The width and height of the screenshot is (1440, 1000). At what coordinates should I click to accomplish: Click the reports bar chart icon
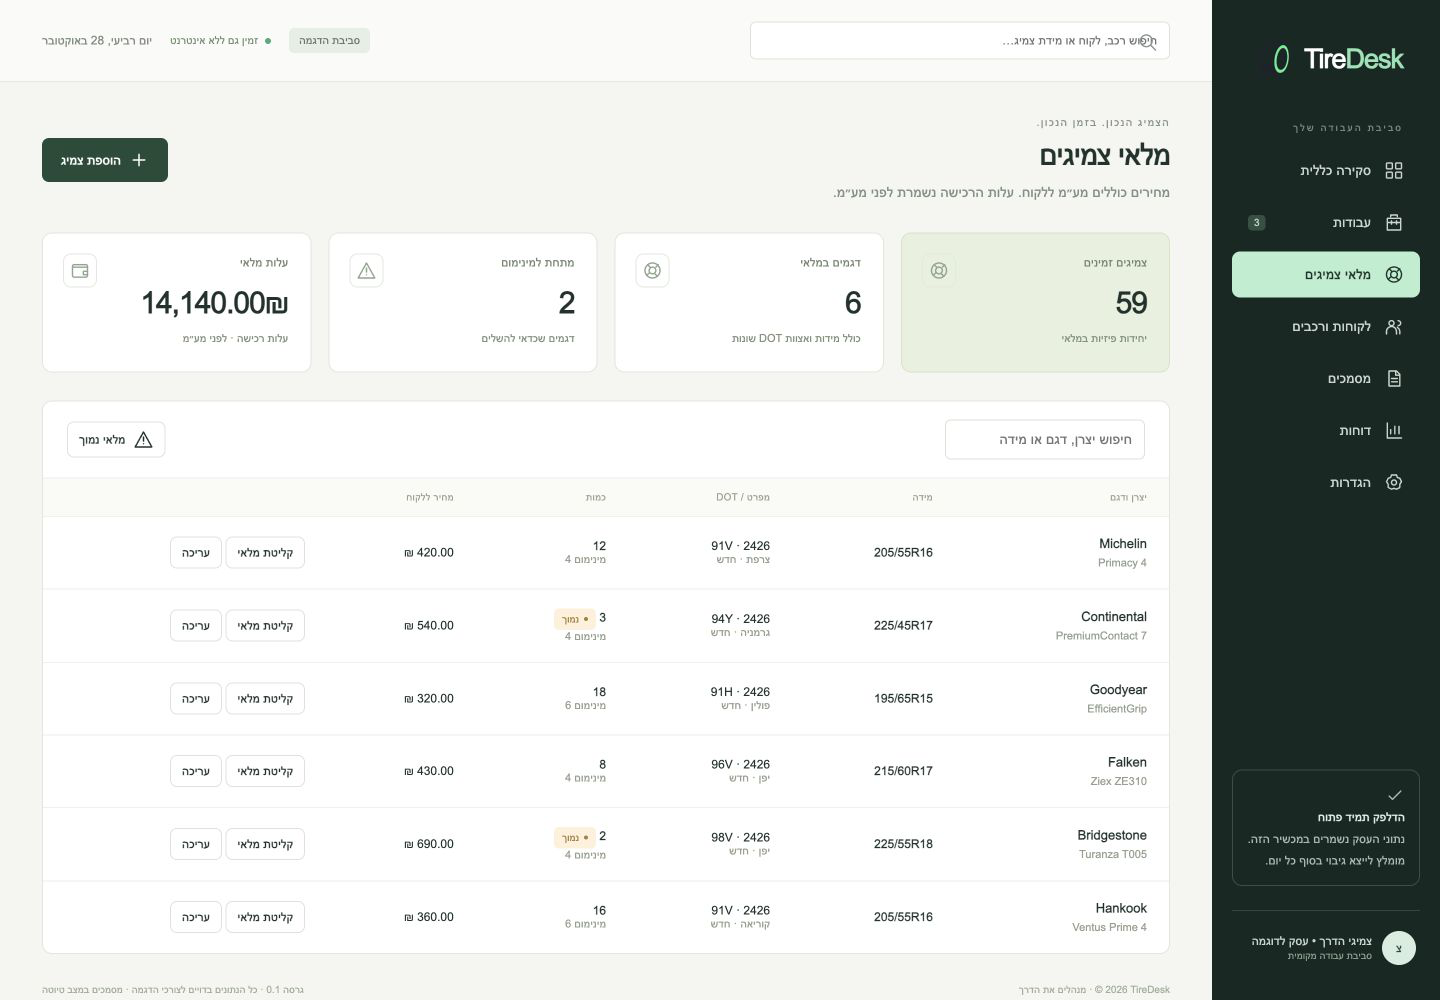point(1394,430)
